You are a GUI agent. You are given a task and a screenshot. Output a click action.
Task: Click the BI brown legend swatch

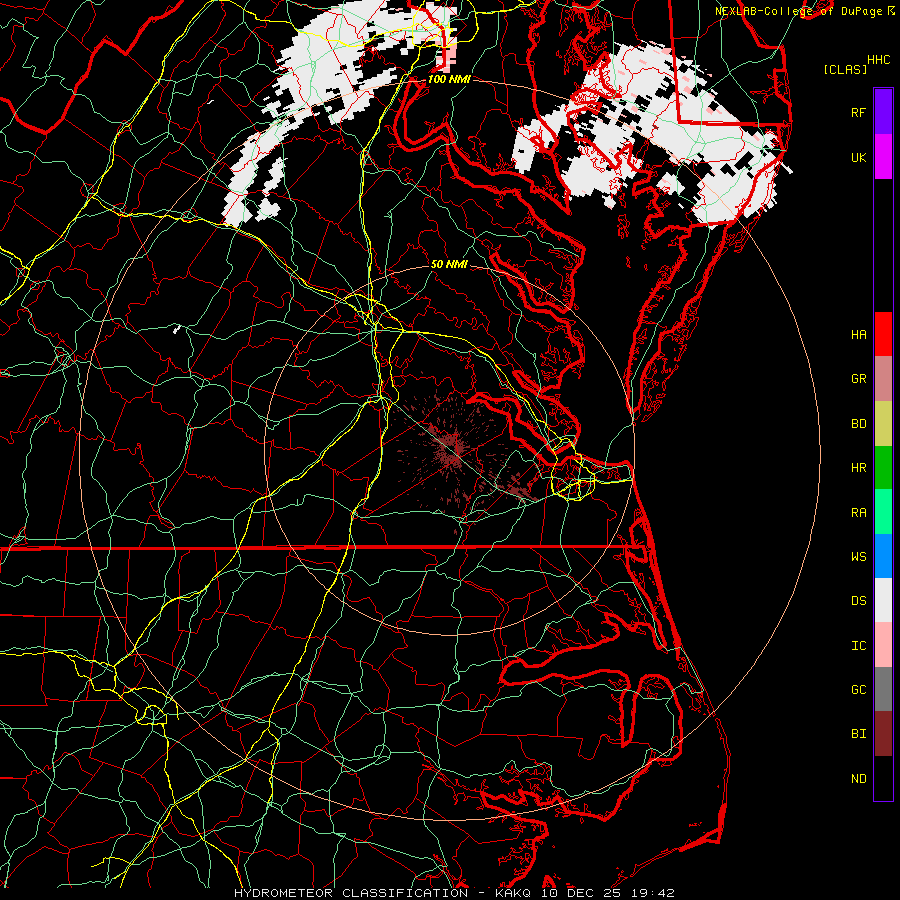883,734
